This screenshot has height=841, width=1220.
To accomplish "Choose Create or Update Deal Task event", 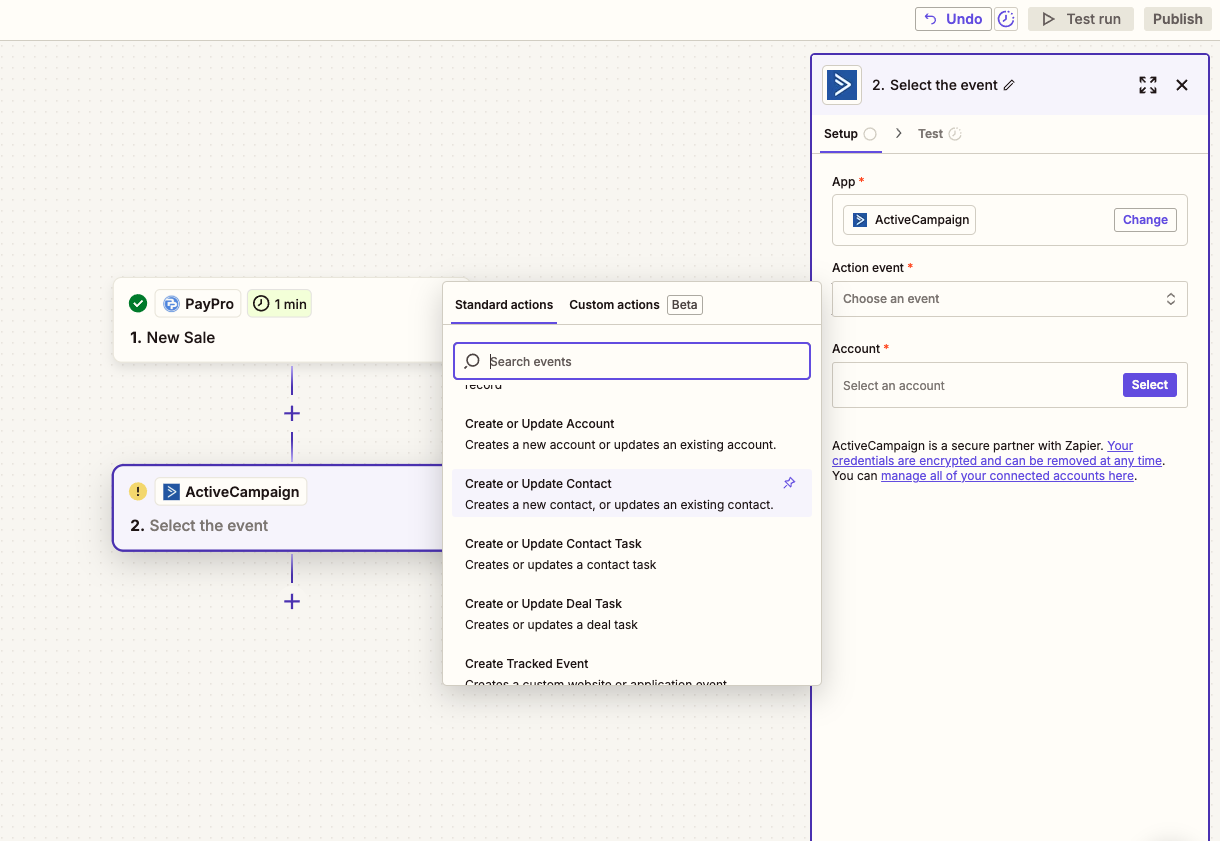I will [x=632, y=614].
